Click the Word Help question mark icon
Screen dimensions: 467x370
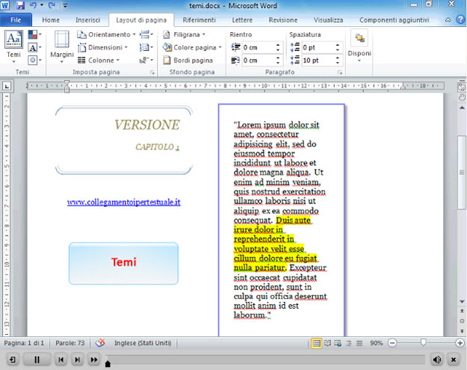460,20
